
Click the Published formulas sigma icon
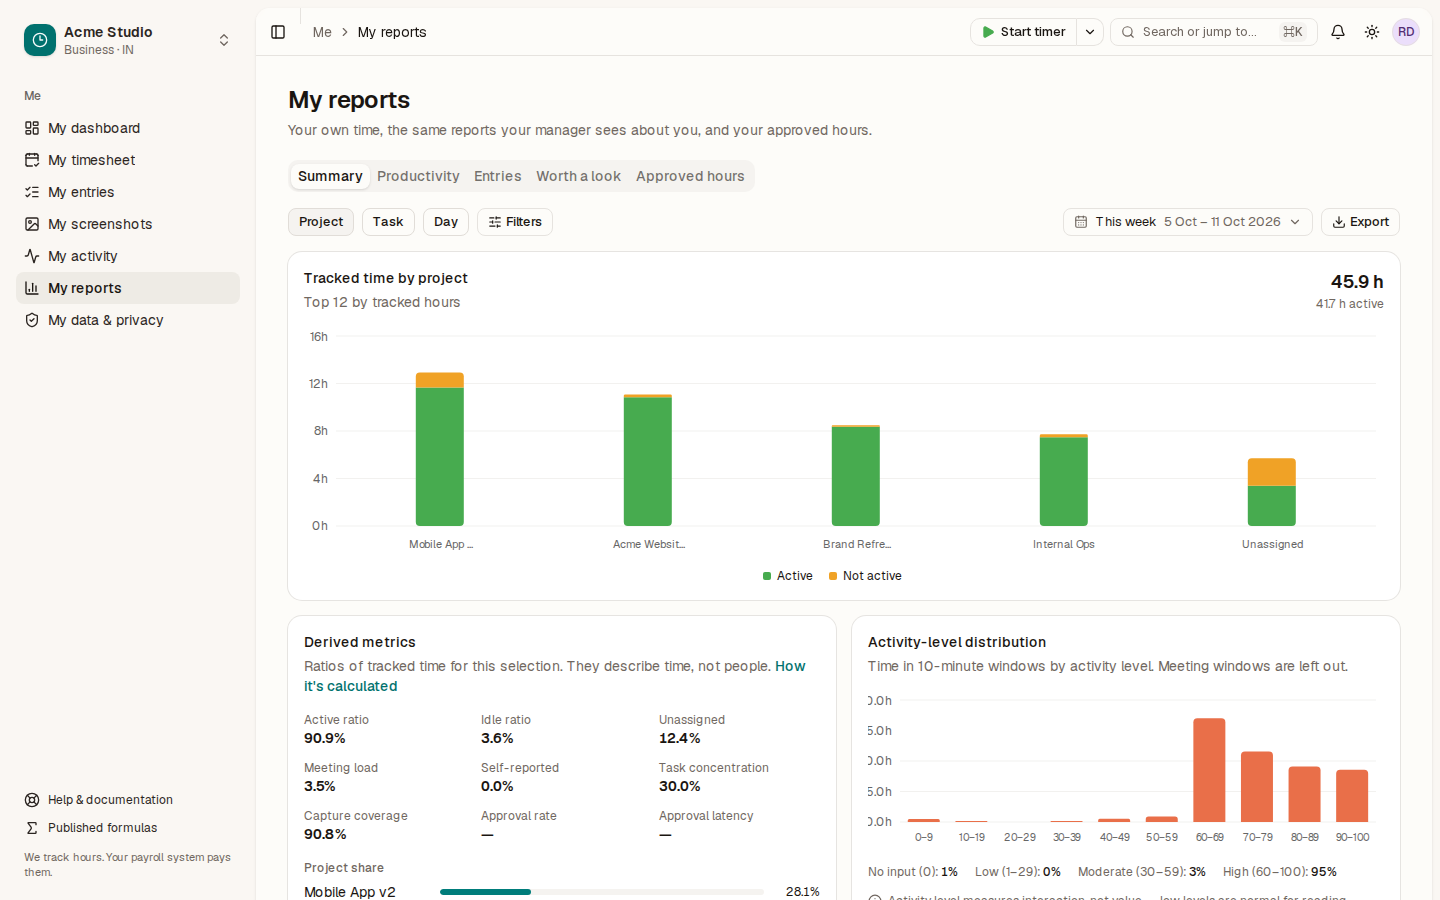point(32,828)
